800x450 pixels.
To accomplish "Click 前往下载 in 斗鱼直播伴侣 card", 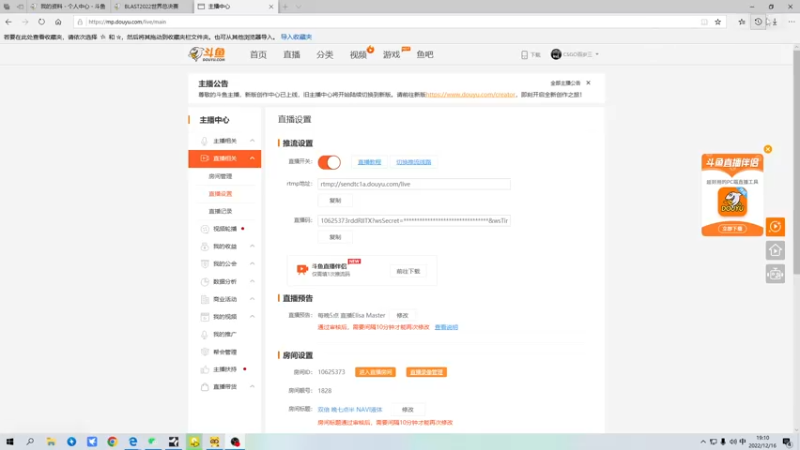I will pyautogui.click(x=408, y=271).
